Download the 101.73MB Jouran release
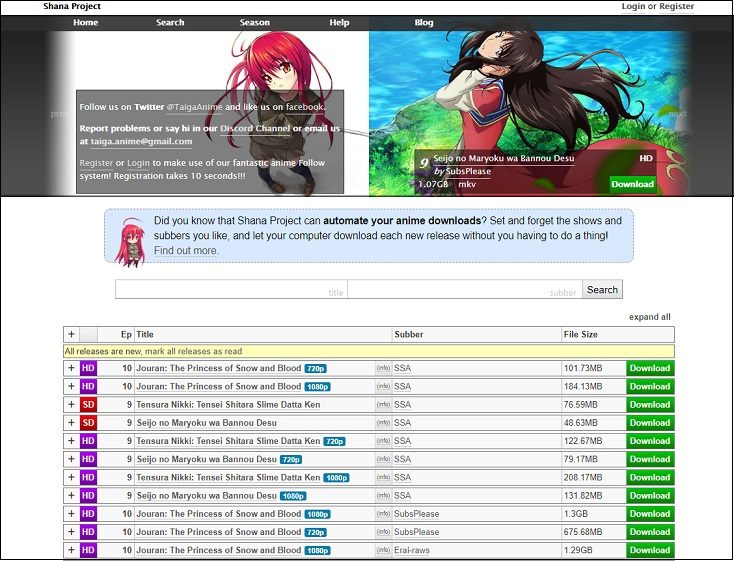The height and width of the screenshot is (561, 734). (650, 368)
